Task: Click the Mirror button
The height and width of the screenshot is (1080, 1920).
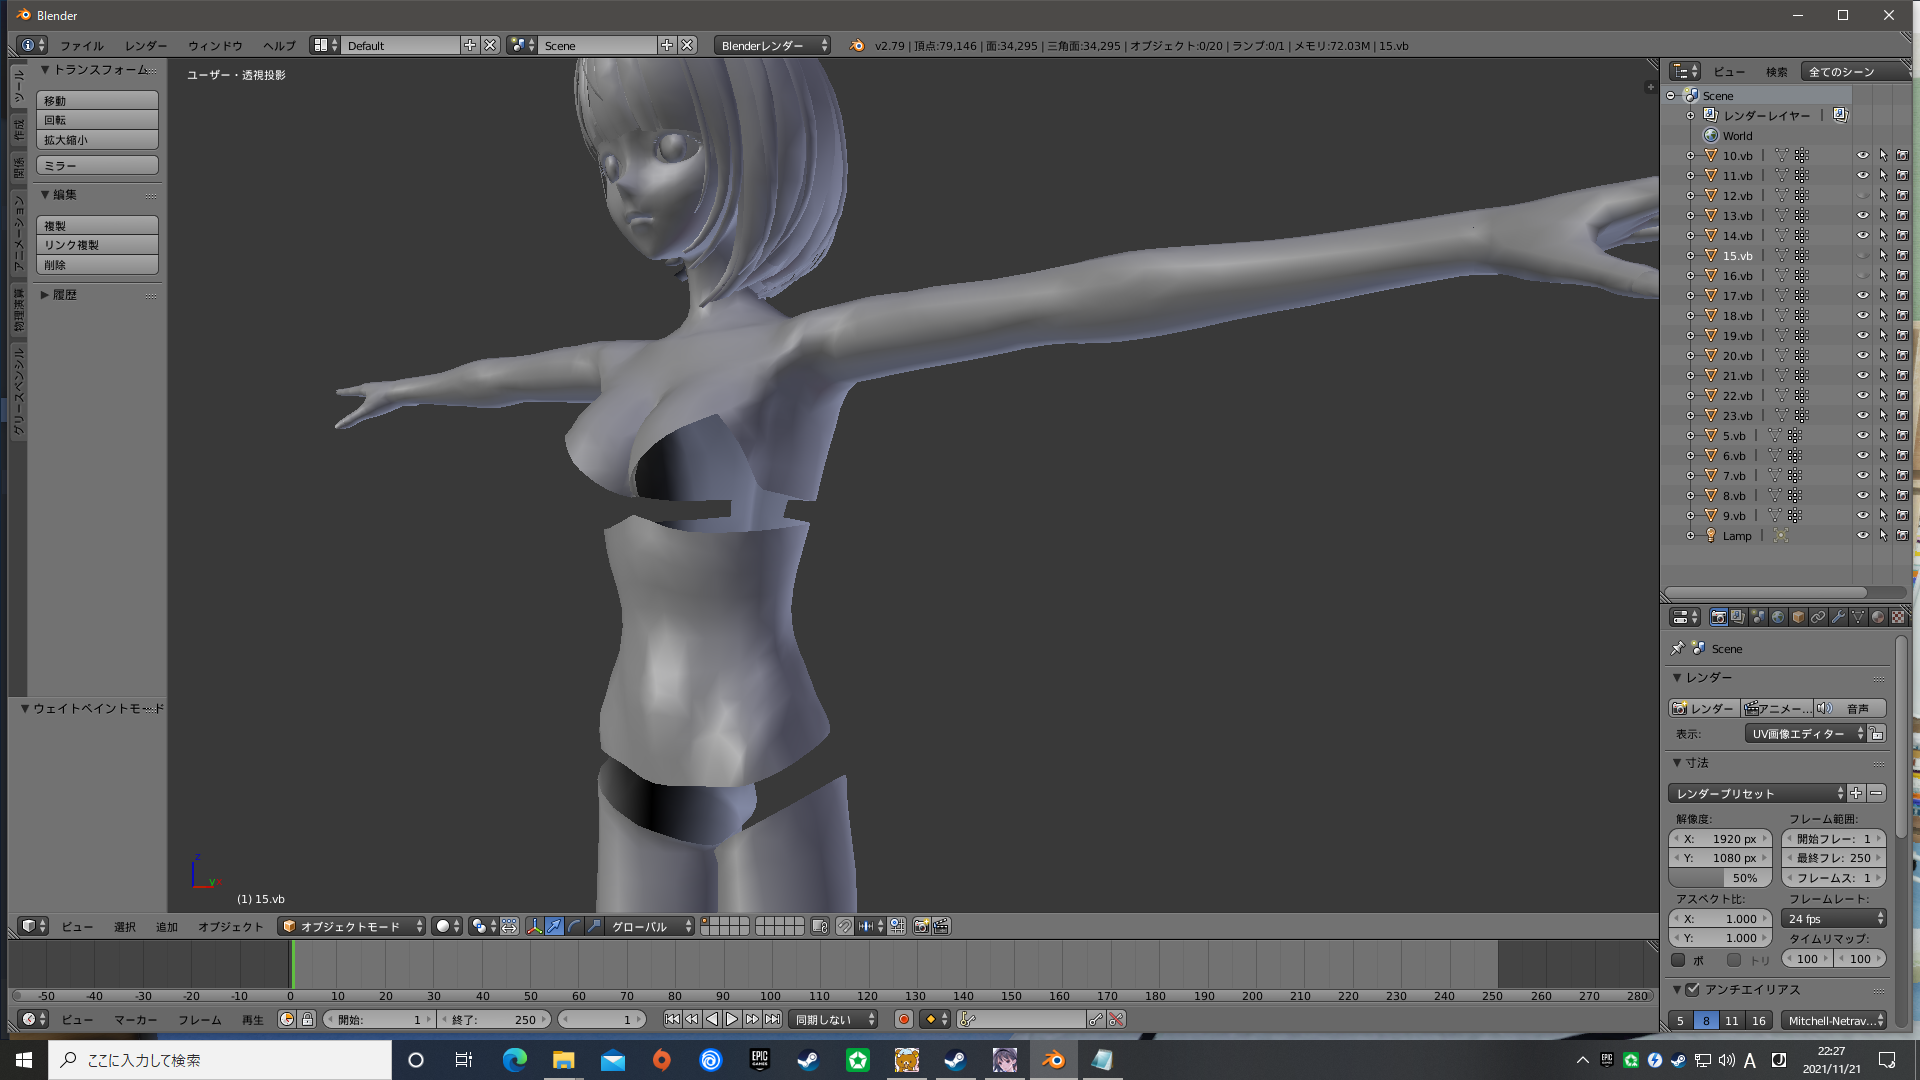Action: (x=97, y=165)
